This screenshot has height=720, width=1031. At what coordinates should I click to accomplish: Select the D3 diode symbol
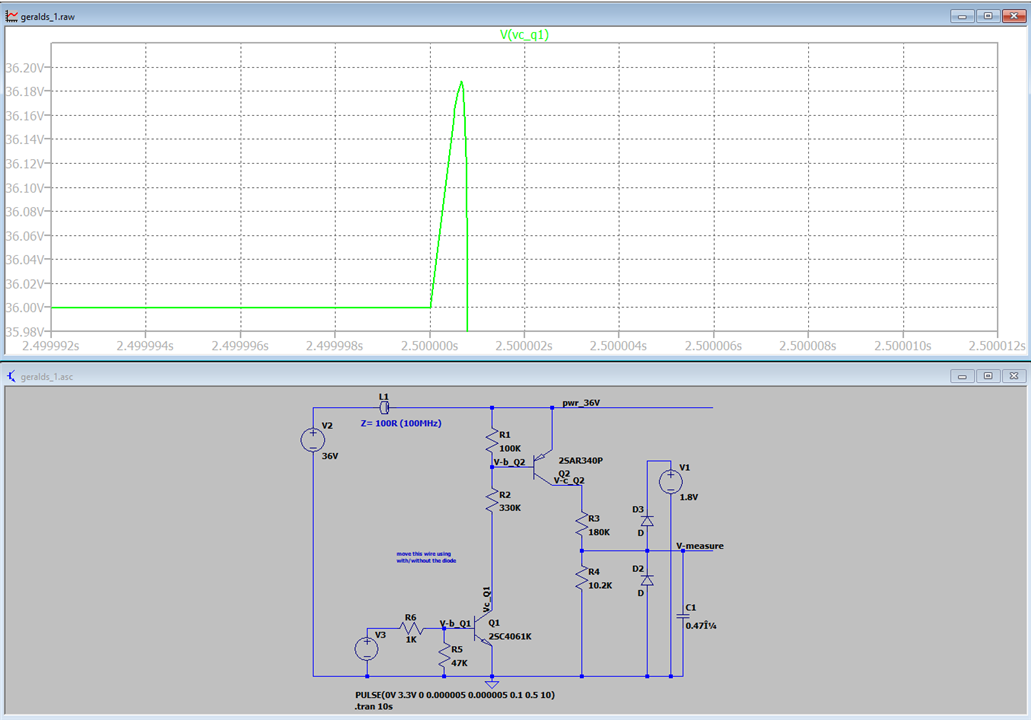pyautogui.click(x=647, y=520)
